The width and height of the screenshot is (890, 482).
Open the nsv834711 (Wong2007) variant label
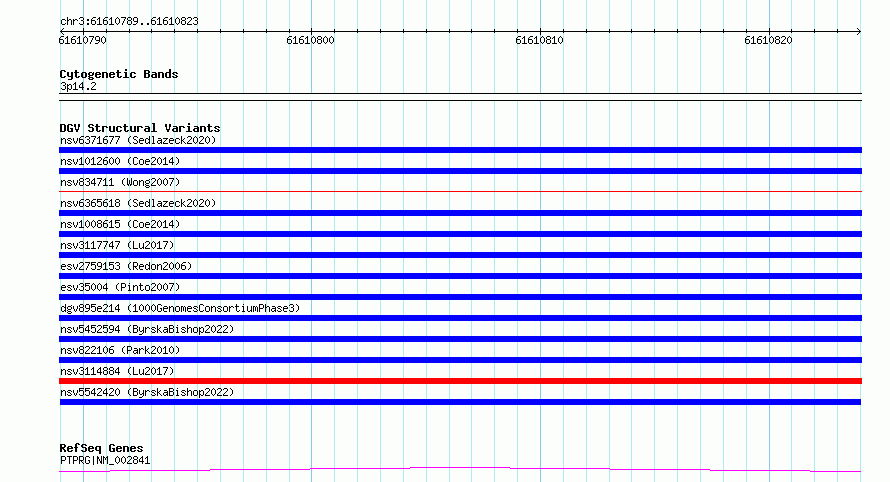click(x=120, y=182)
